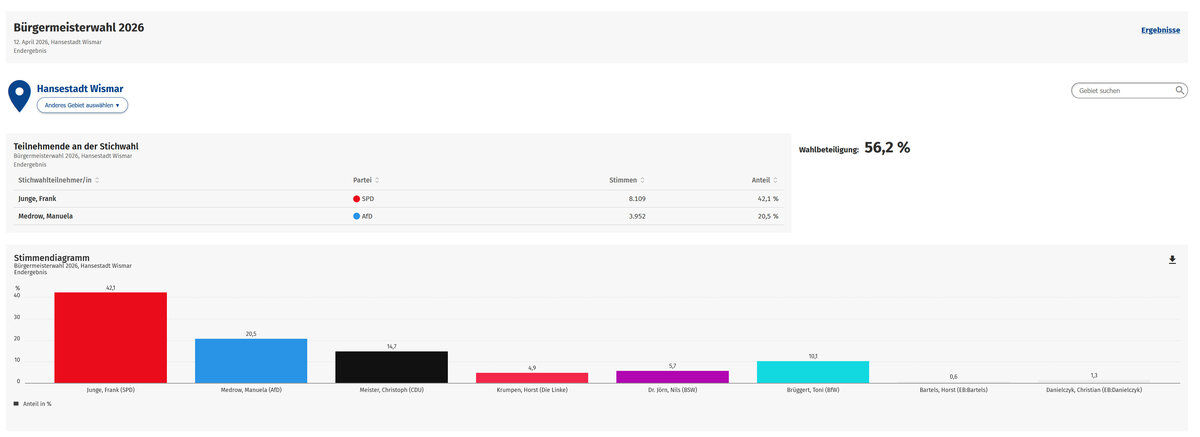Click the red Junge, Frank (SPD) bar

110,338
